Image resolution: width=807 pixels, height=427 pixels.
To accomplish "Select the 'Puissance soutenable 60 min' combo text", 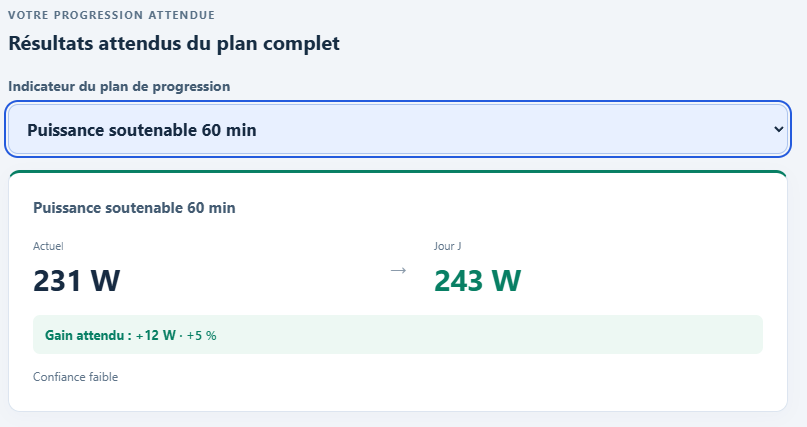I will [142, 130].
